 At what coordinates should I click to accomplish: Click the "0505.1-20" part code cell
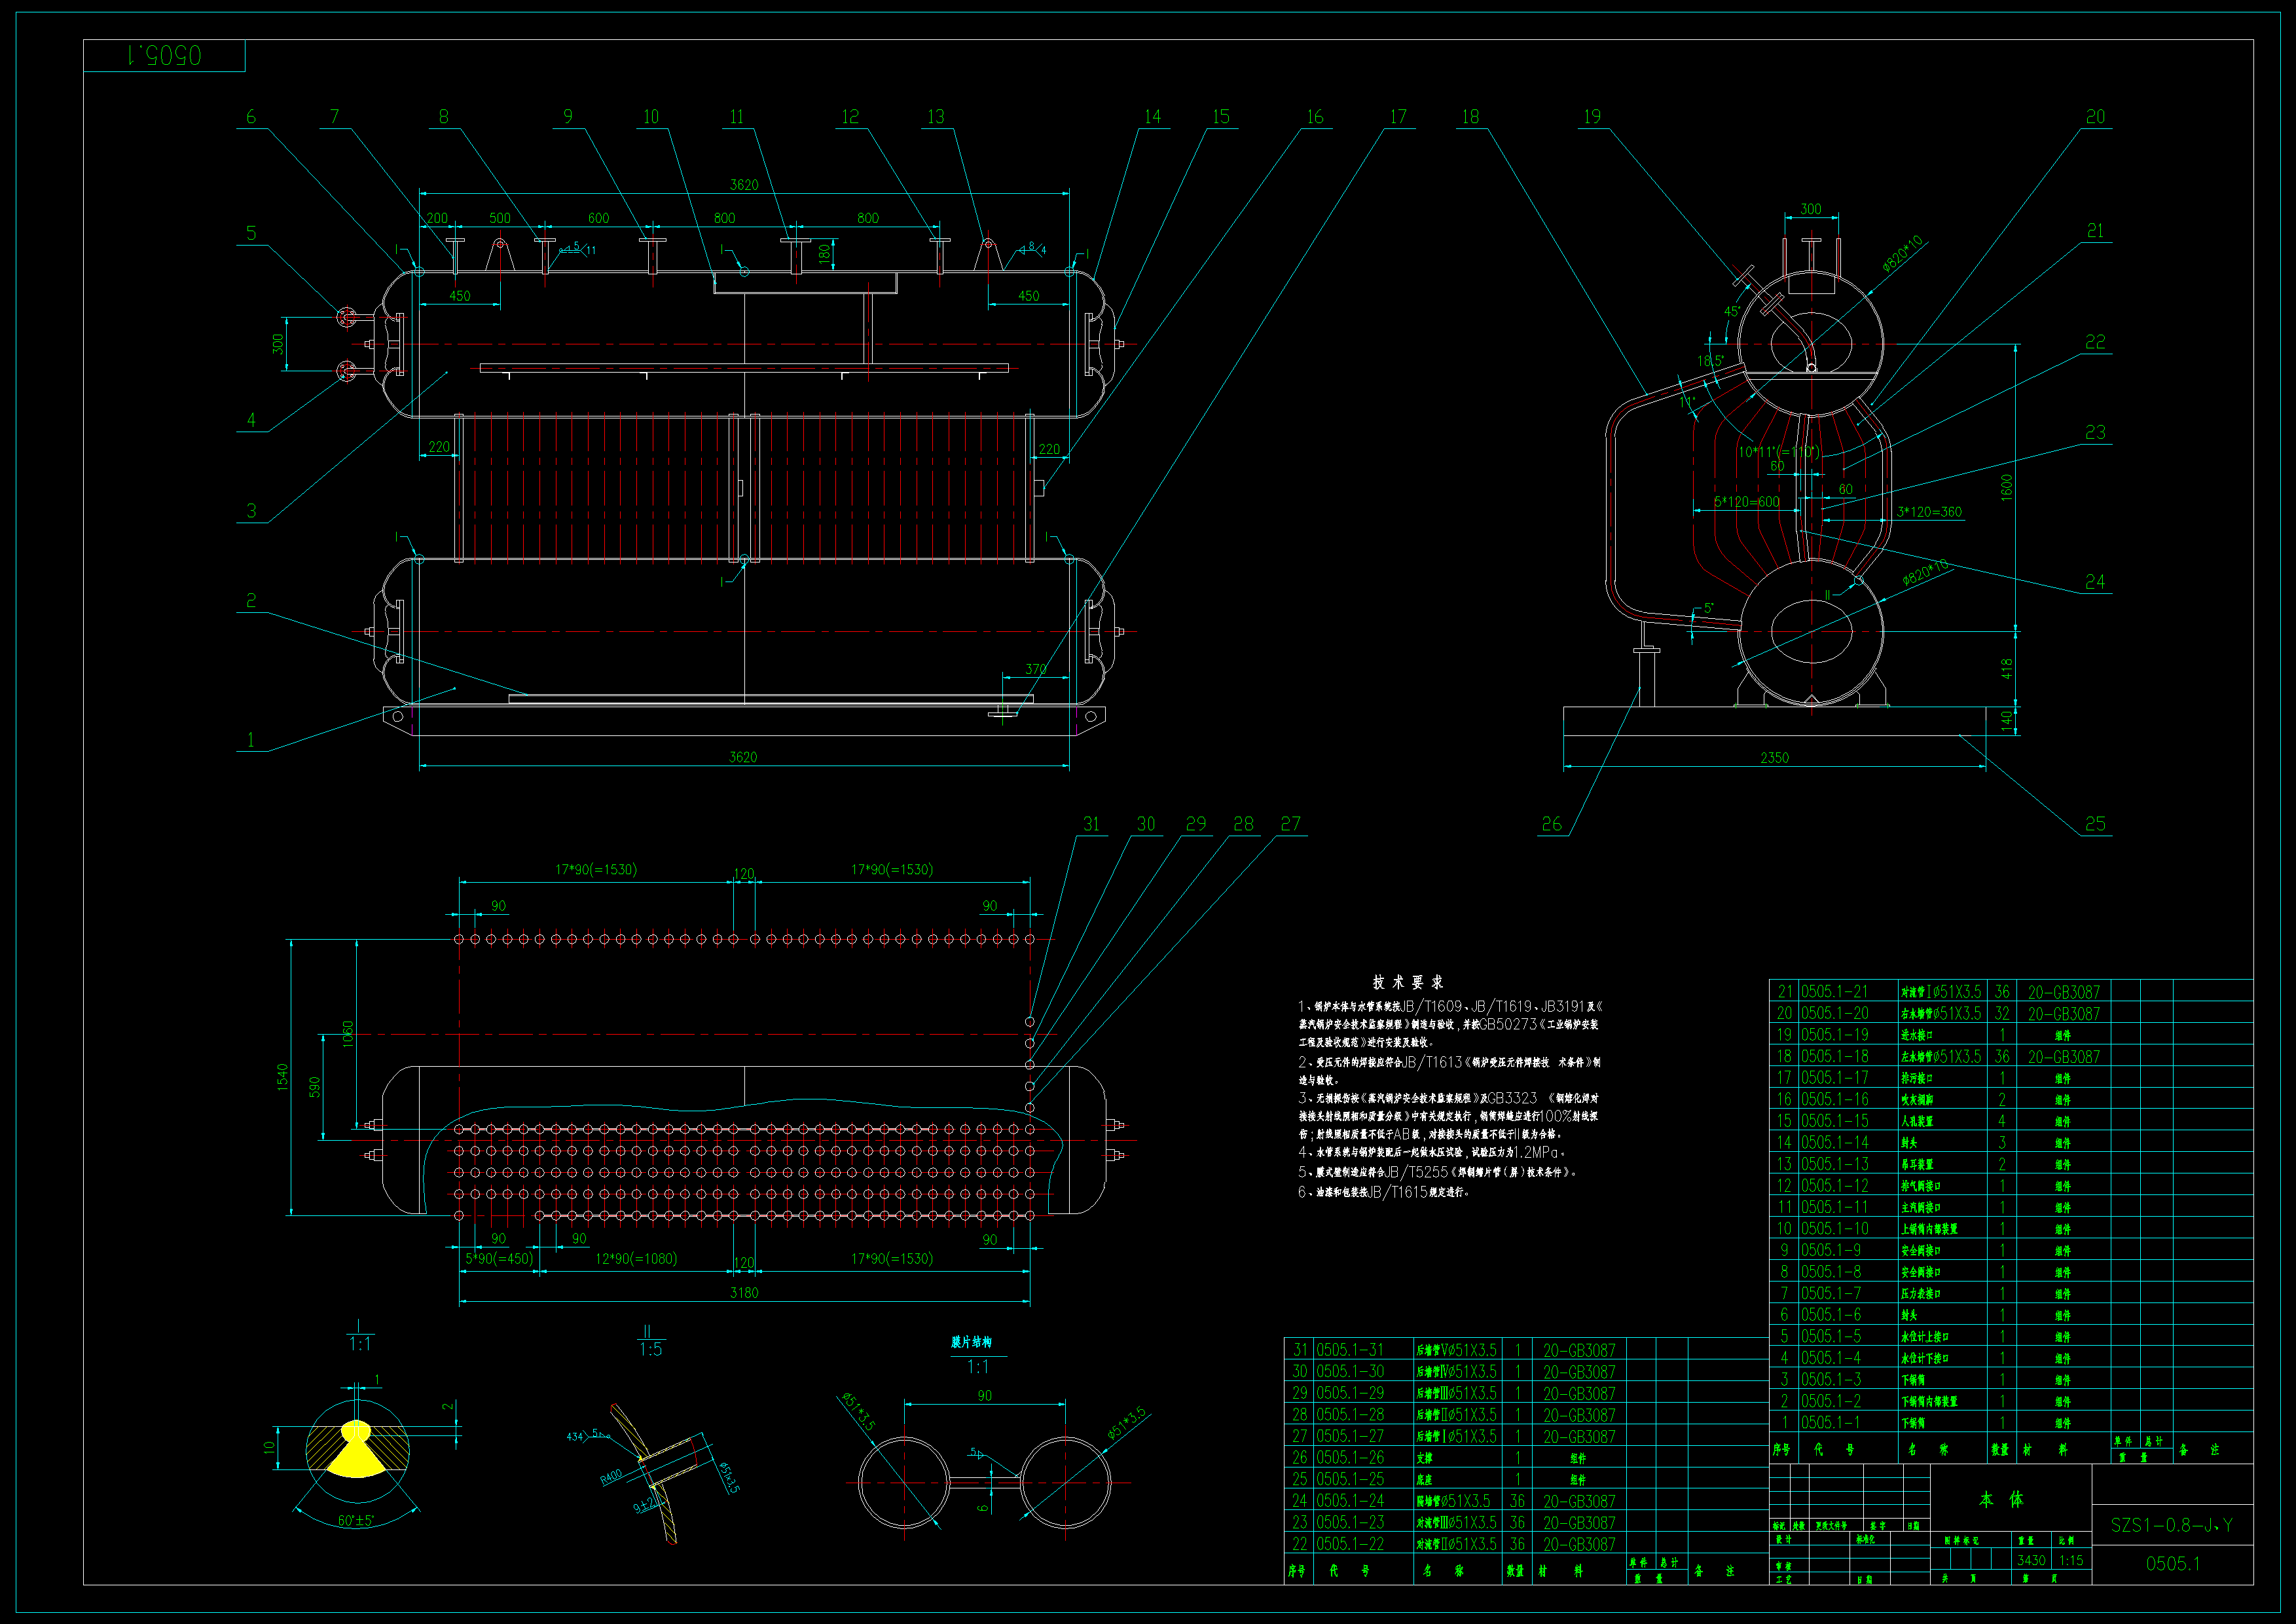pos(1834,1013)
